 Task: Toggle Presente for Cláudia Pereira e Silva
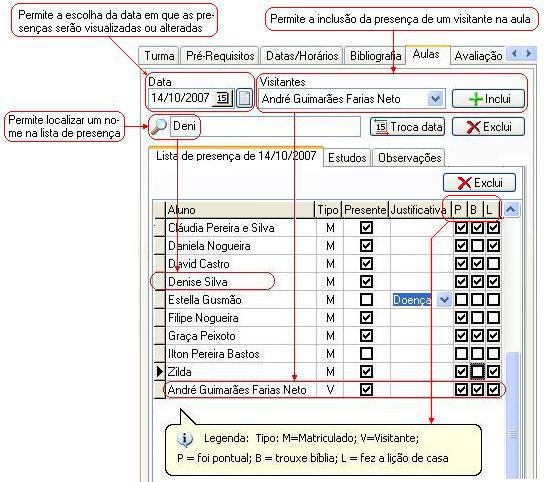click(366, 228)
